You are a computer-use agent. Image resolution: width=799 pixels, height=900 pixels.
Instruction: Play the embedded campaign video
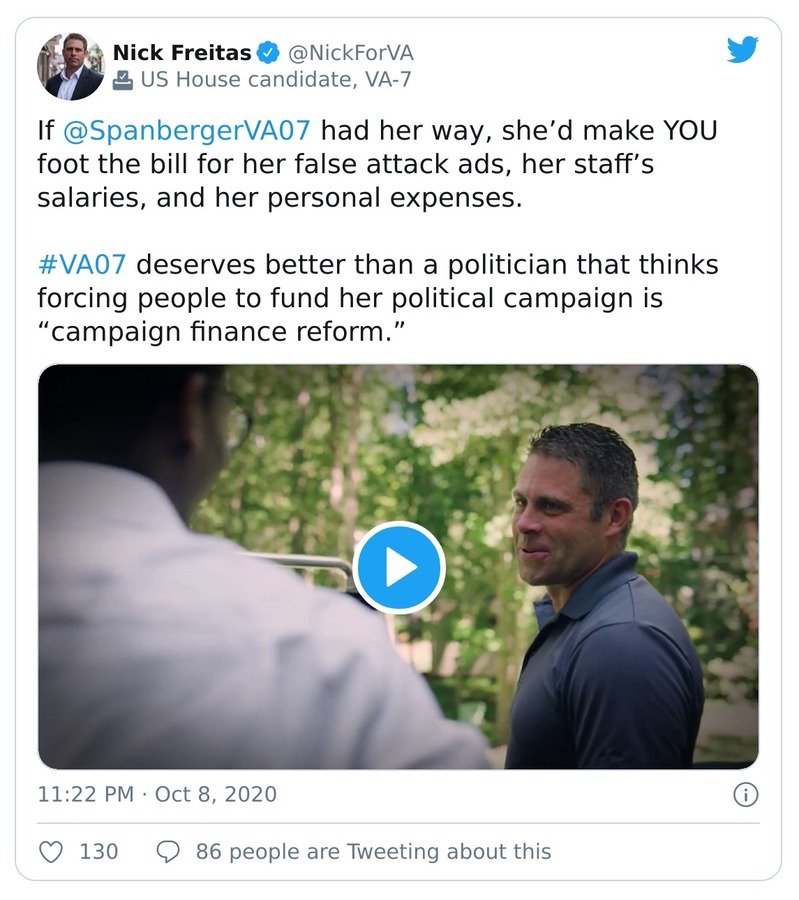coord(399,567)
